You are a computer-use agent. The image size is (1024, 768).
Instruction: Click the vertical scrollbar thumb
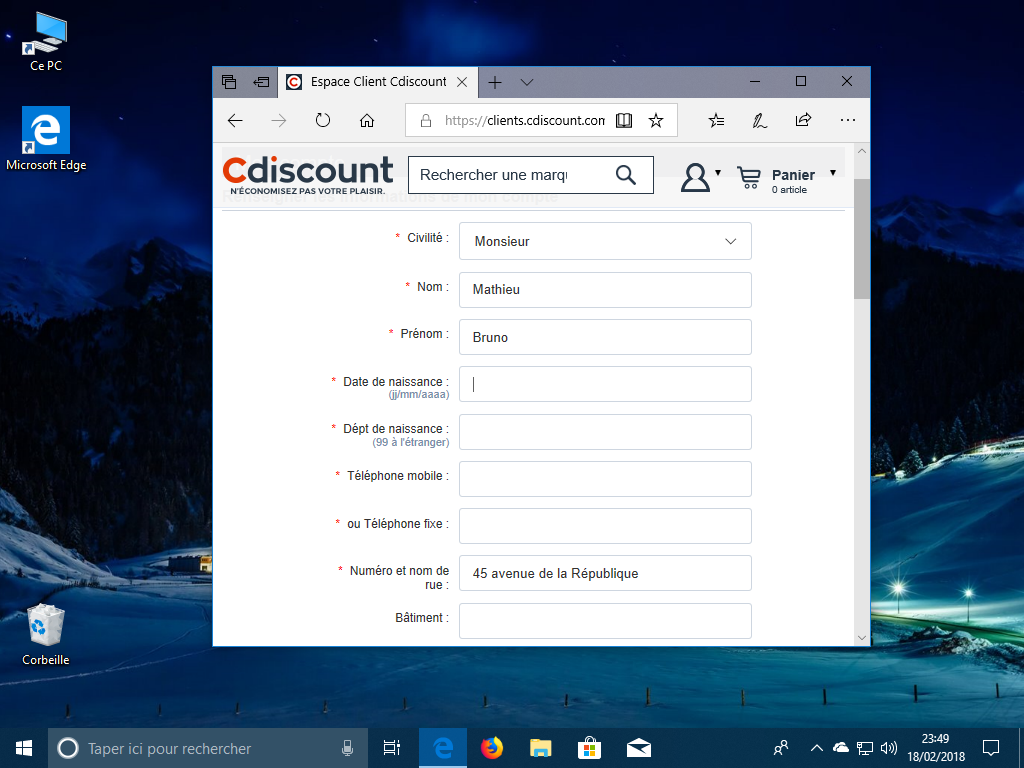point(861,239)
